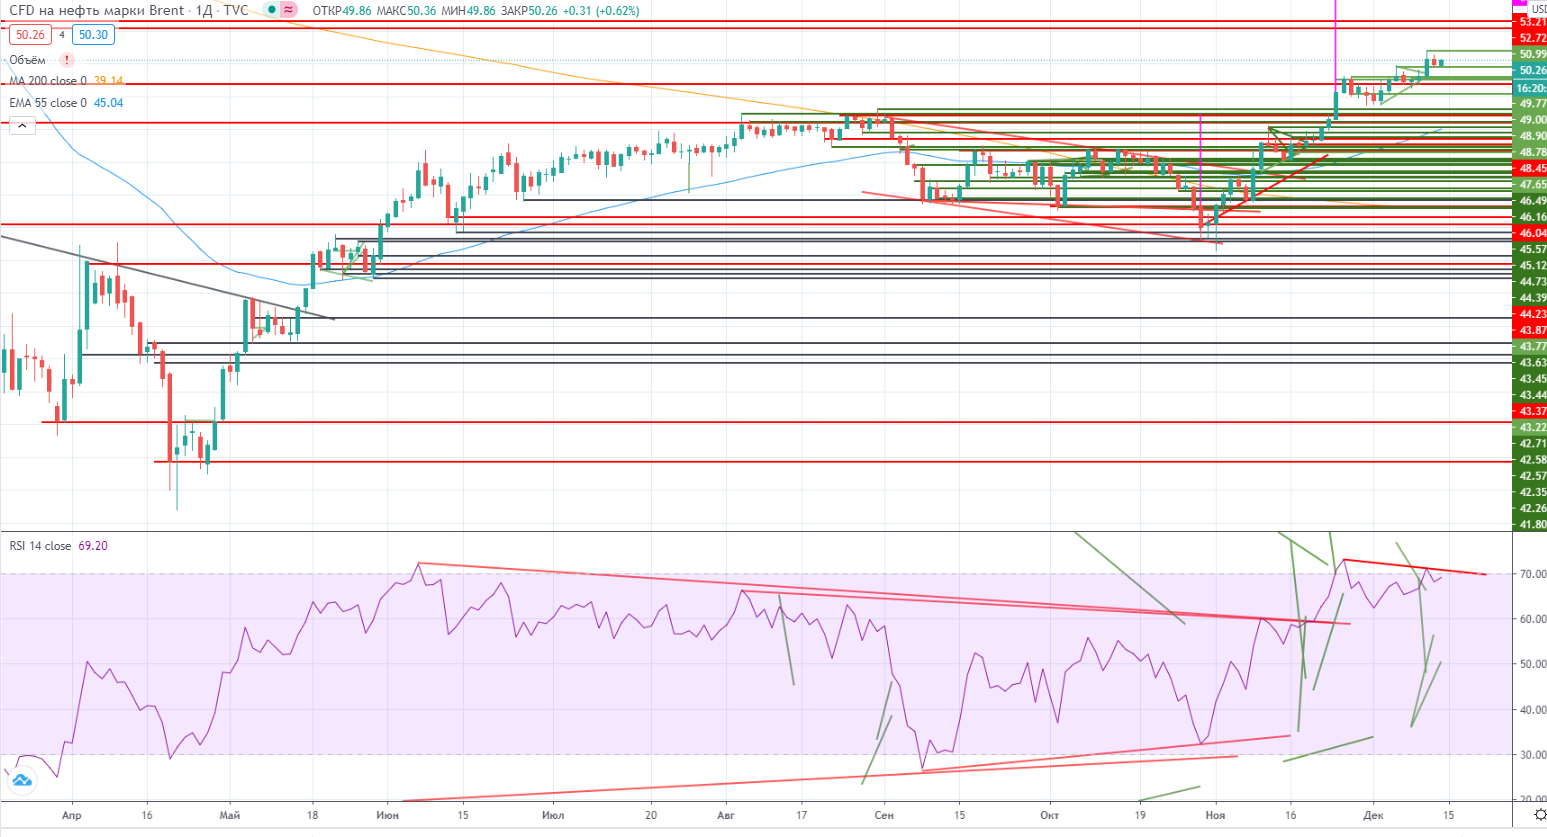Screen dimensions: 1547x837
Task: Click the red 46.04 price level label
Action: tap(1531, 233)
